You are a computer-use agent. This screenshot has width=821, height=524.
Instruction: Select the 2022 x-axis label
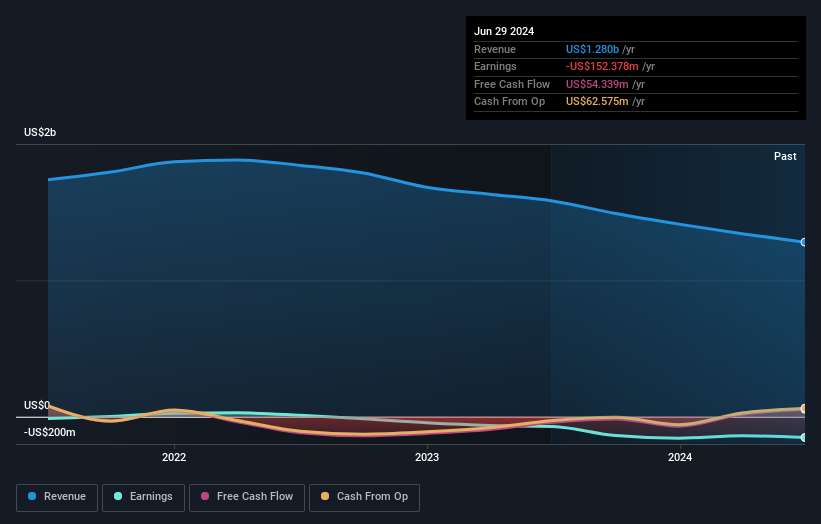(x=174, y=458)
